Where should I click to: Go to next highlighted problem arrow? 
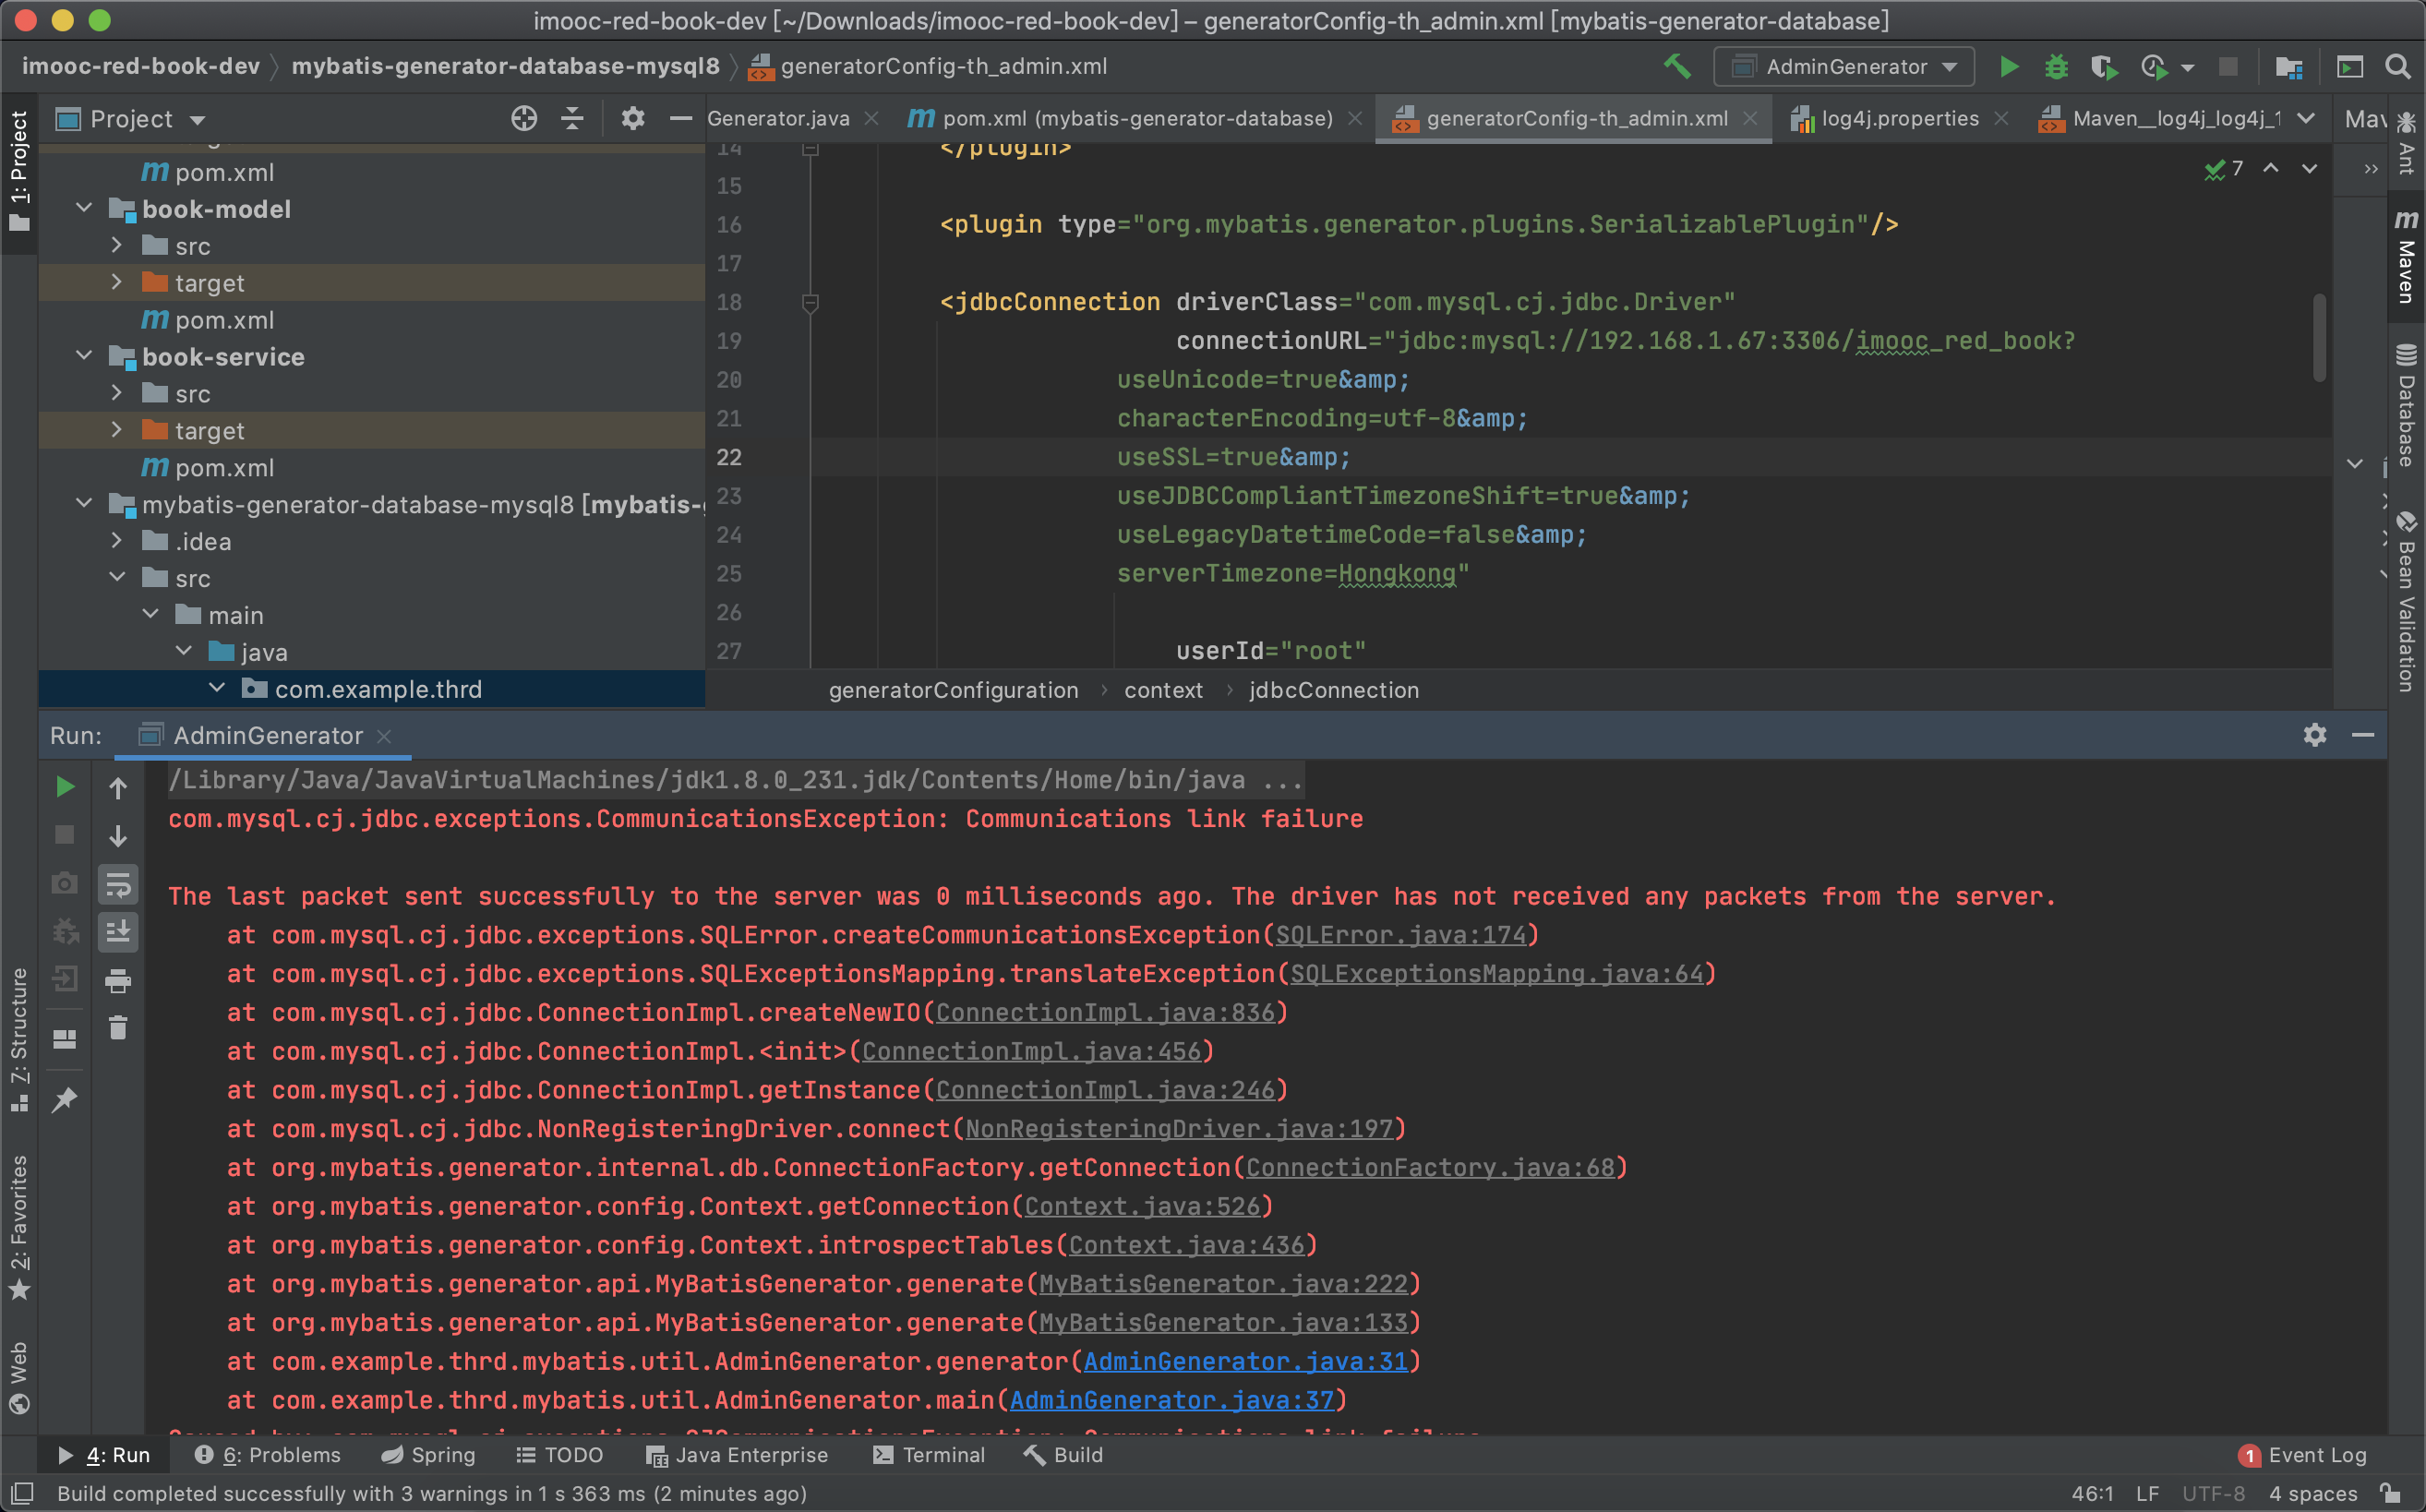coord(2309,169)
